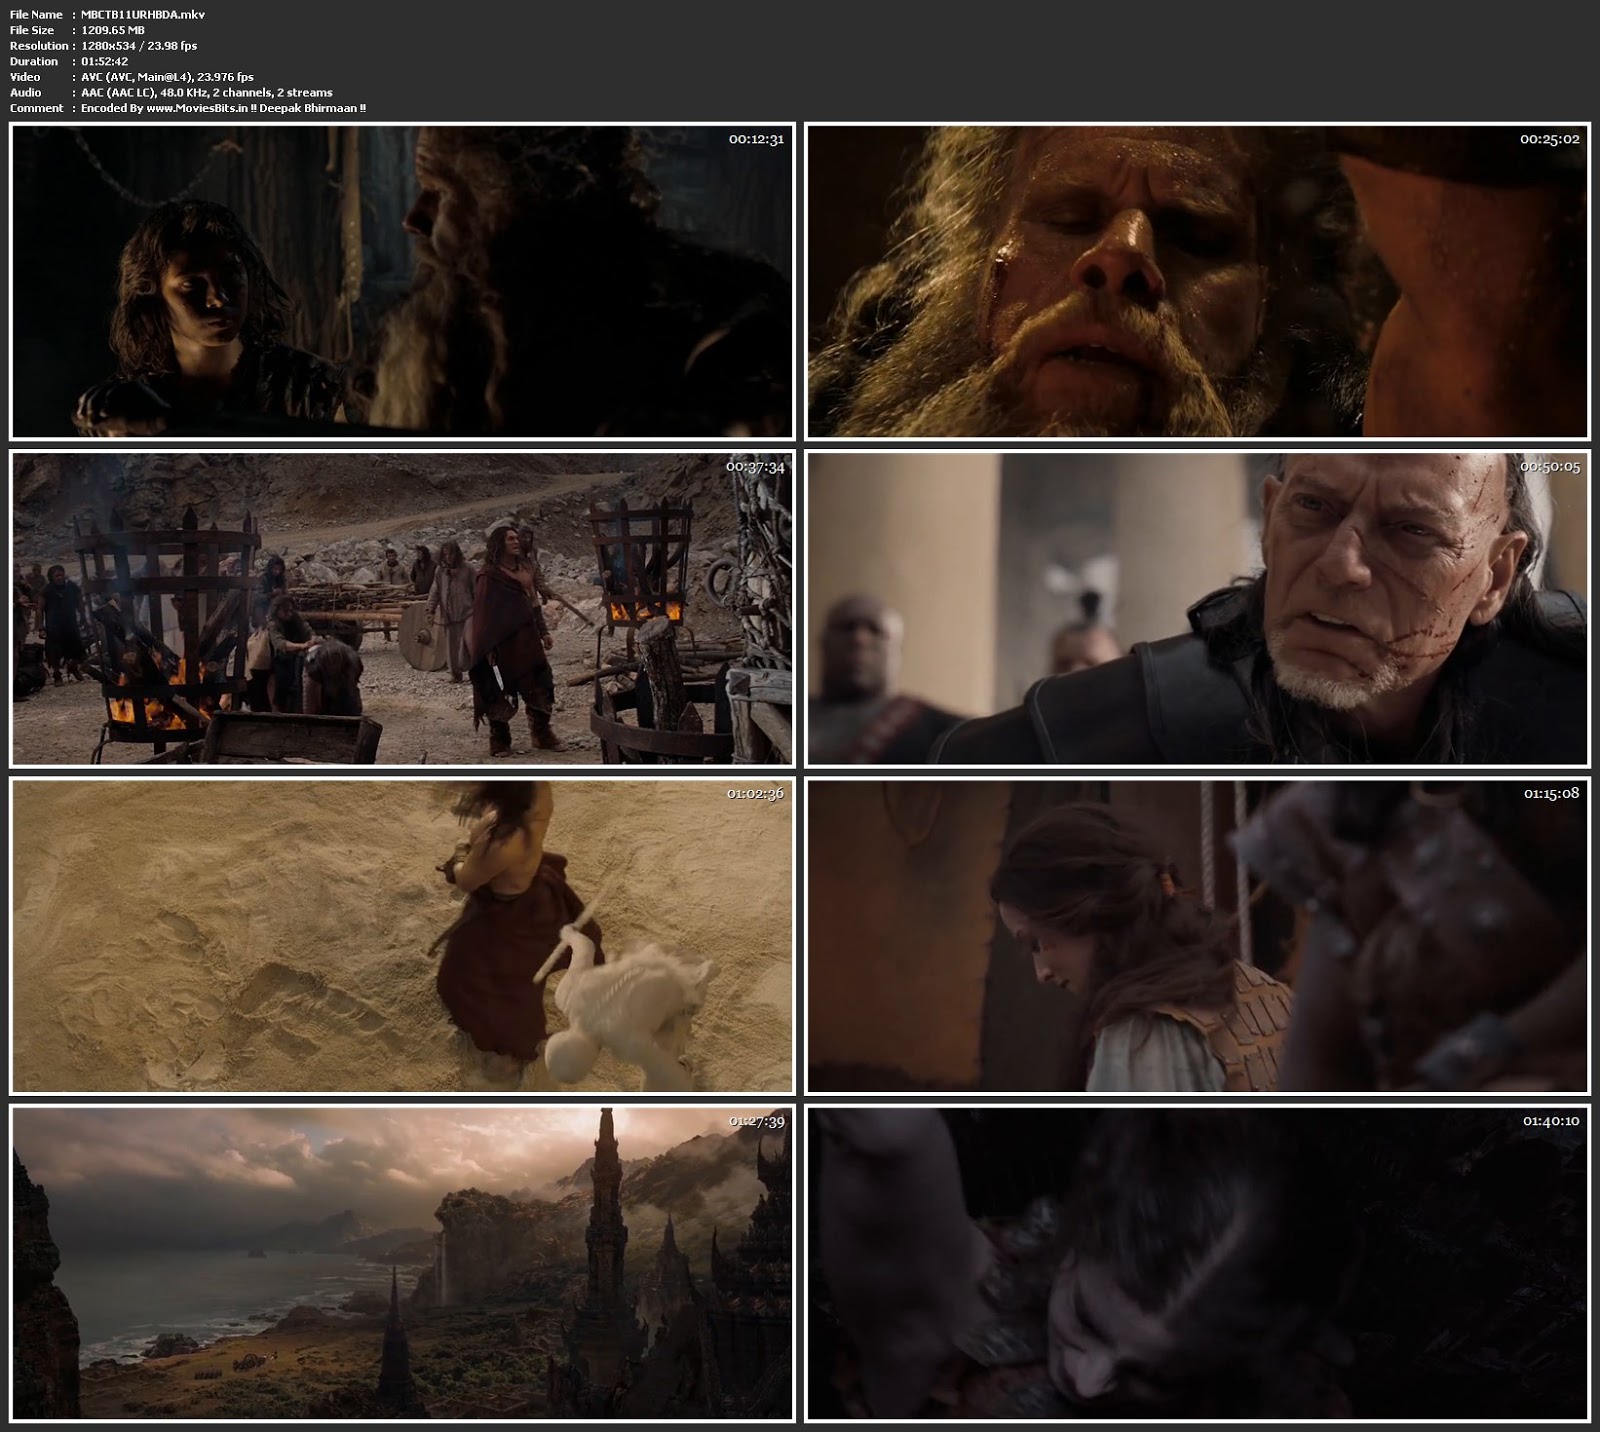Open the dark frame at 01:40:10
Screen dimensions: 1600x1432
pyautogui.click(x=1197, y=1263)
